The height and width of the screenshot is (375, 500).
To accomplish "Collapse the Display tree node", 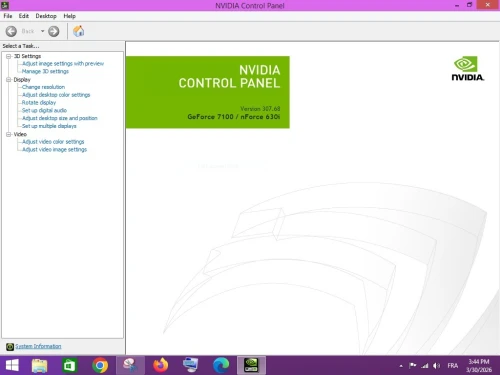I will 9,80.
